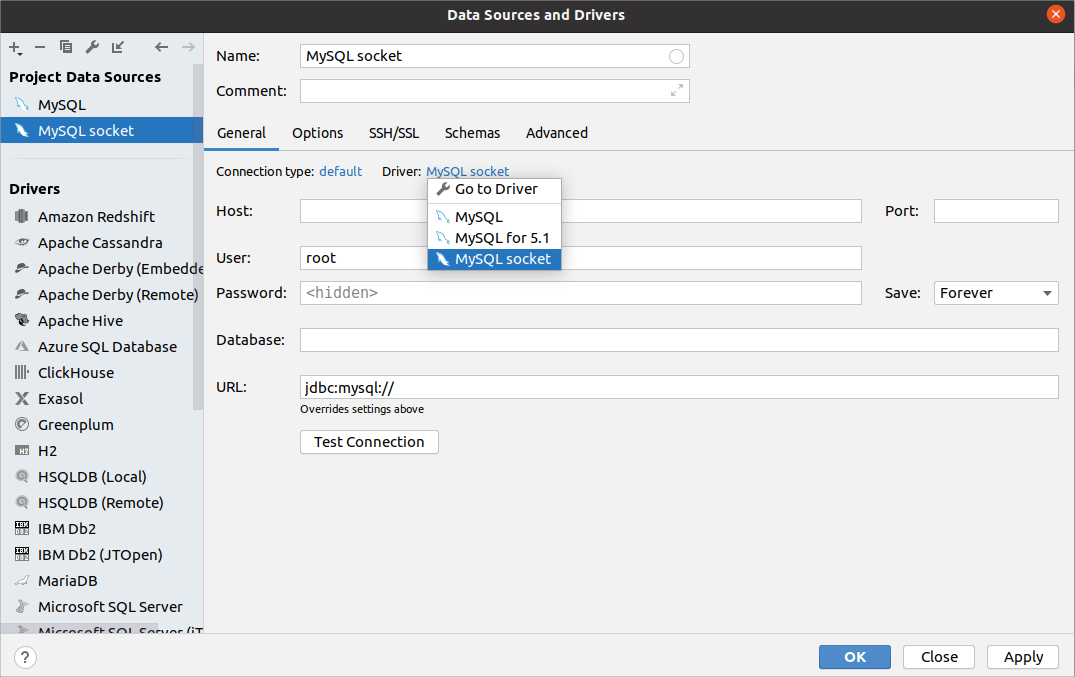This screenshot has height=677, width=1075.
Task: Confirm settings with OK
Action: [854, 657]
